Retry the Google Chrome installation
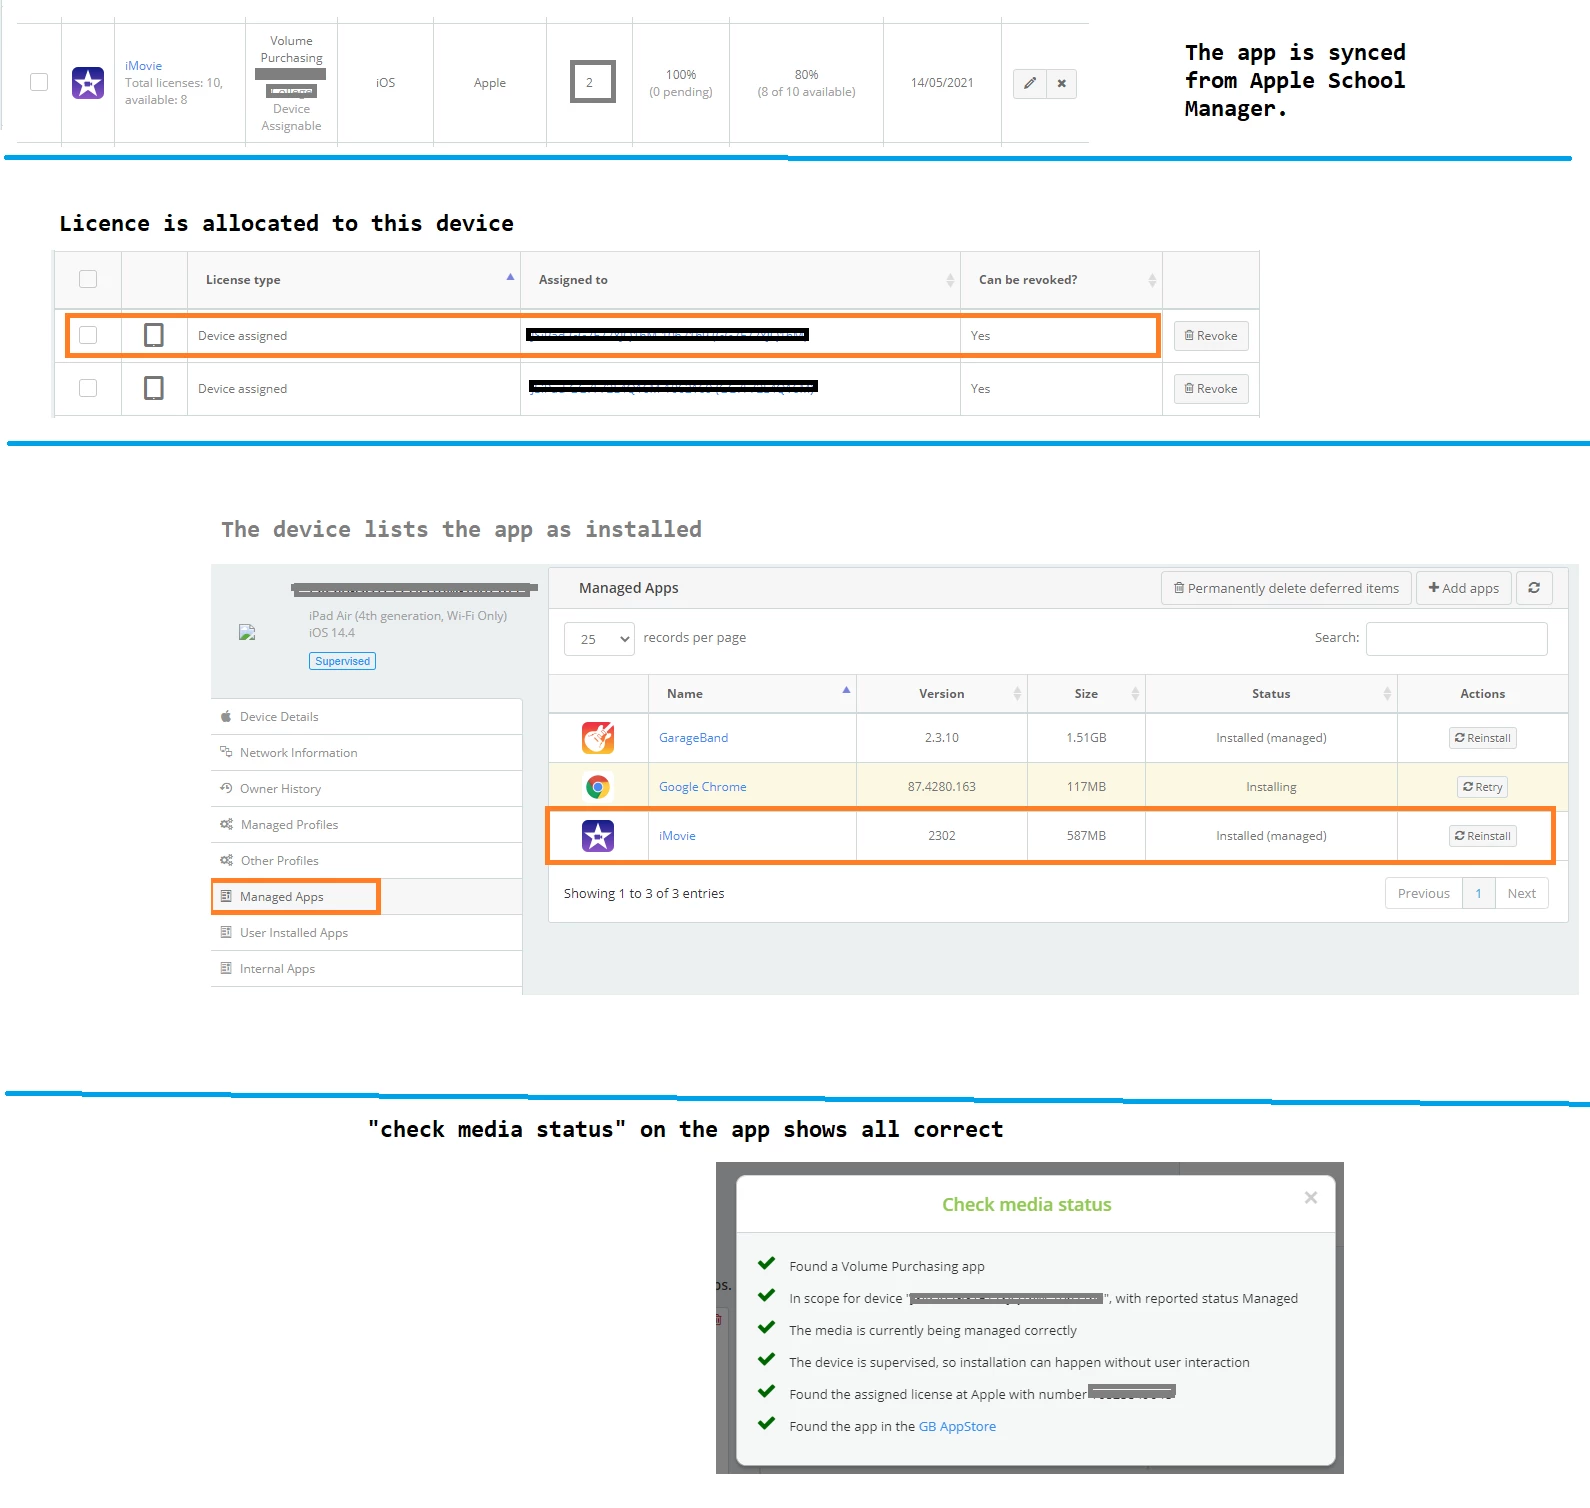Screen dimensions: 1590x1508 pyautogui.click(x=1482, y=787)
